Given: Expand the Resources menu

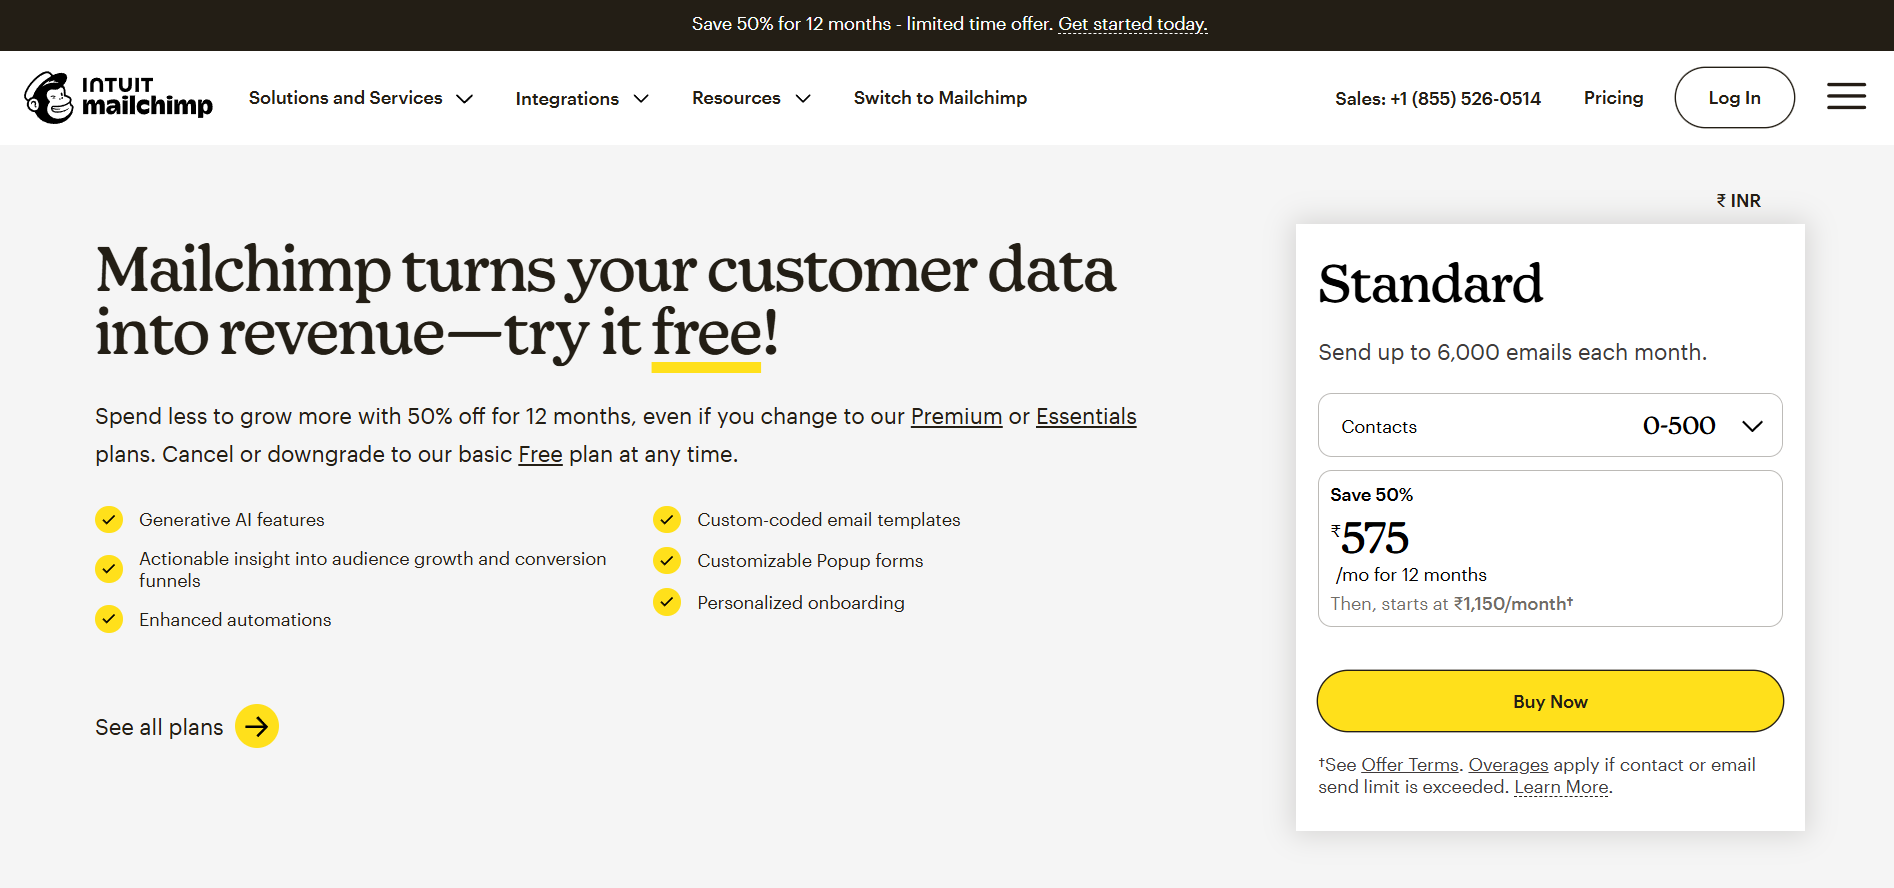Looking at the screenshot, I should [x=751, y=98].
